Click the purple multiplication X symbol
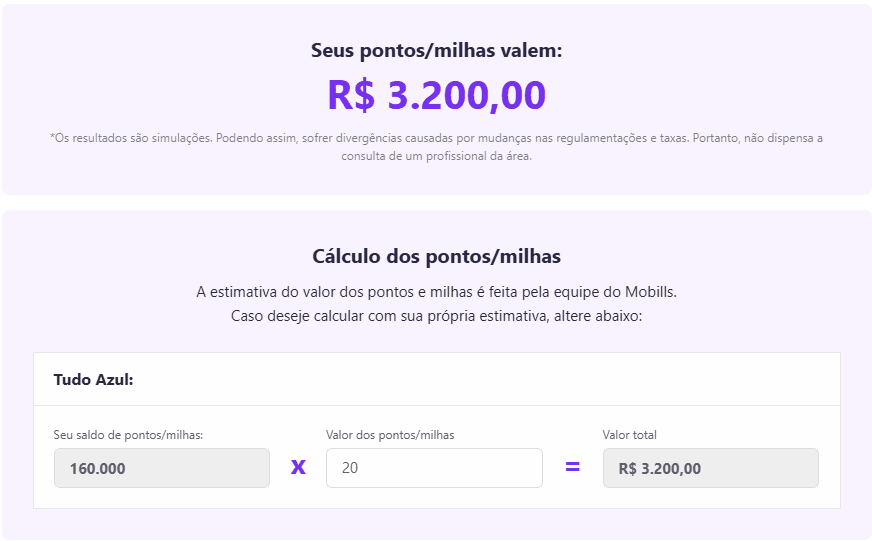 click(x=298, y=467)
